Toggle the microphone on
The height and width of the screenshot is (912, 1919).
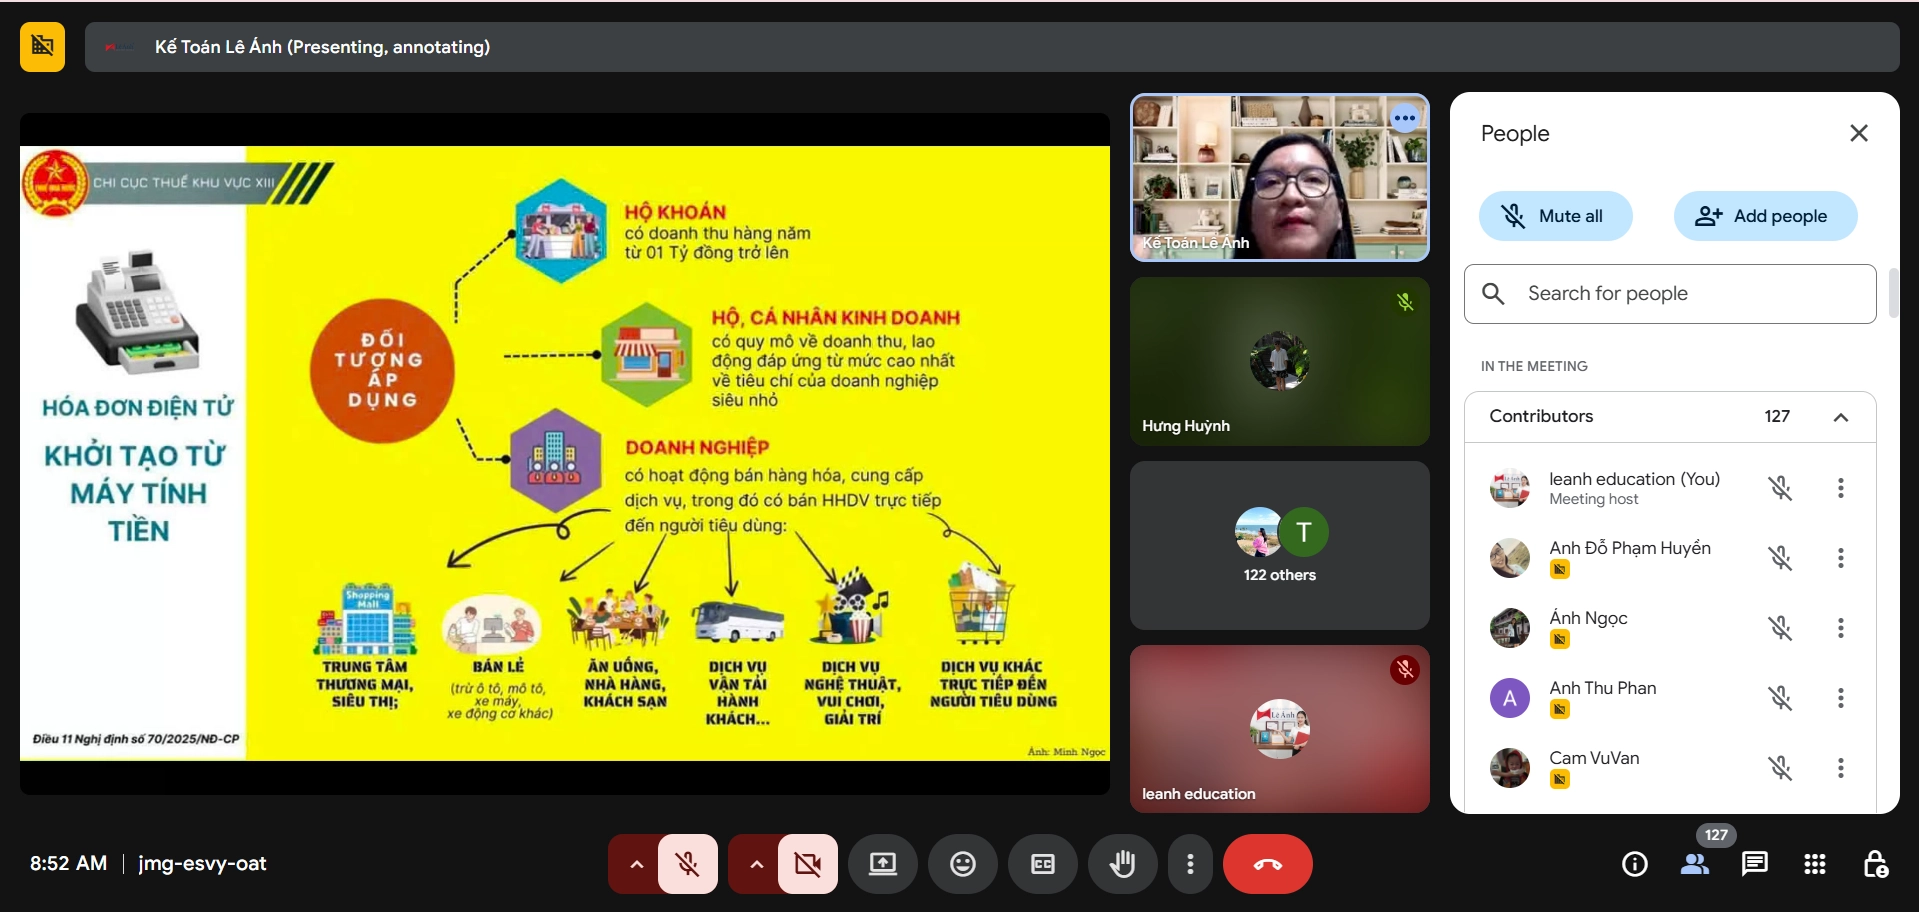[688, 864]
